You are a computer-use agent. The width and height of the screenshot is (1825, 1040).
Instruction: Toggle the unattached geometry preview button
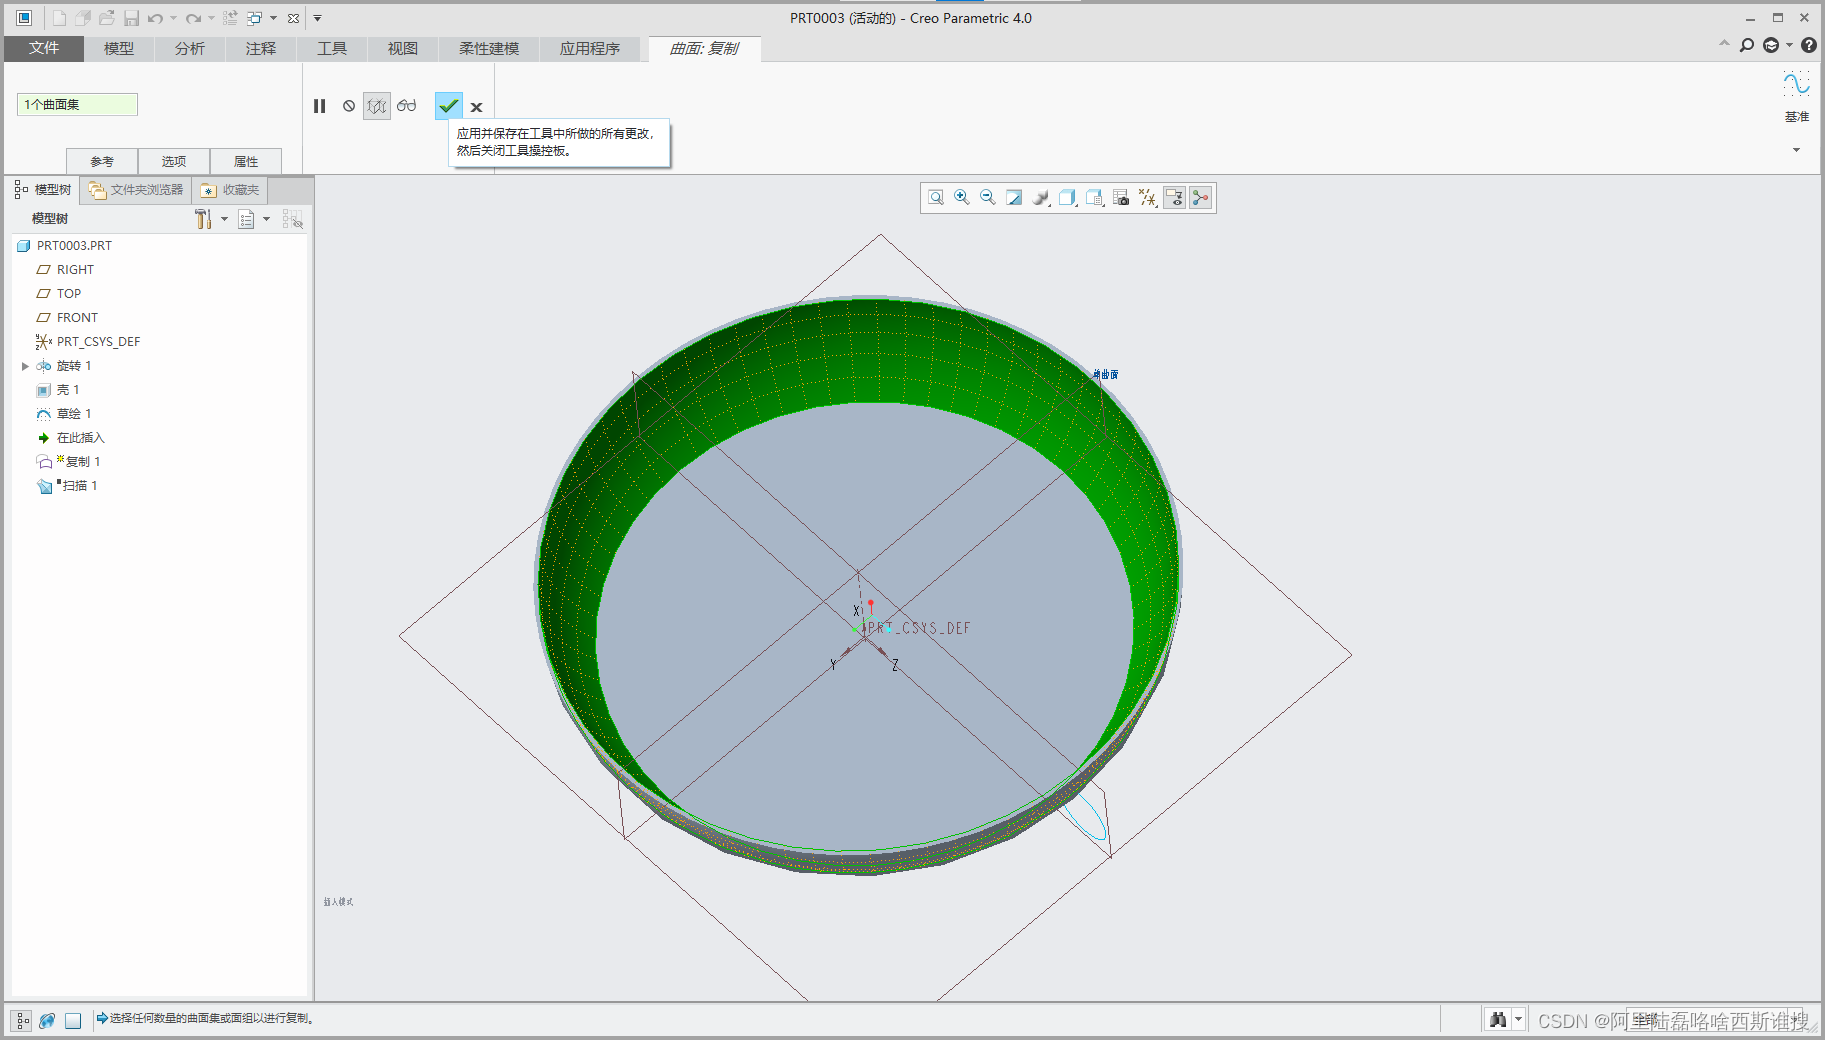[377, 106]
